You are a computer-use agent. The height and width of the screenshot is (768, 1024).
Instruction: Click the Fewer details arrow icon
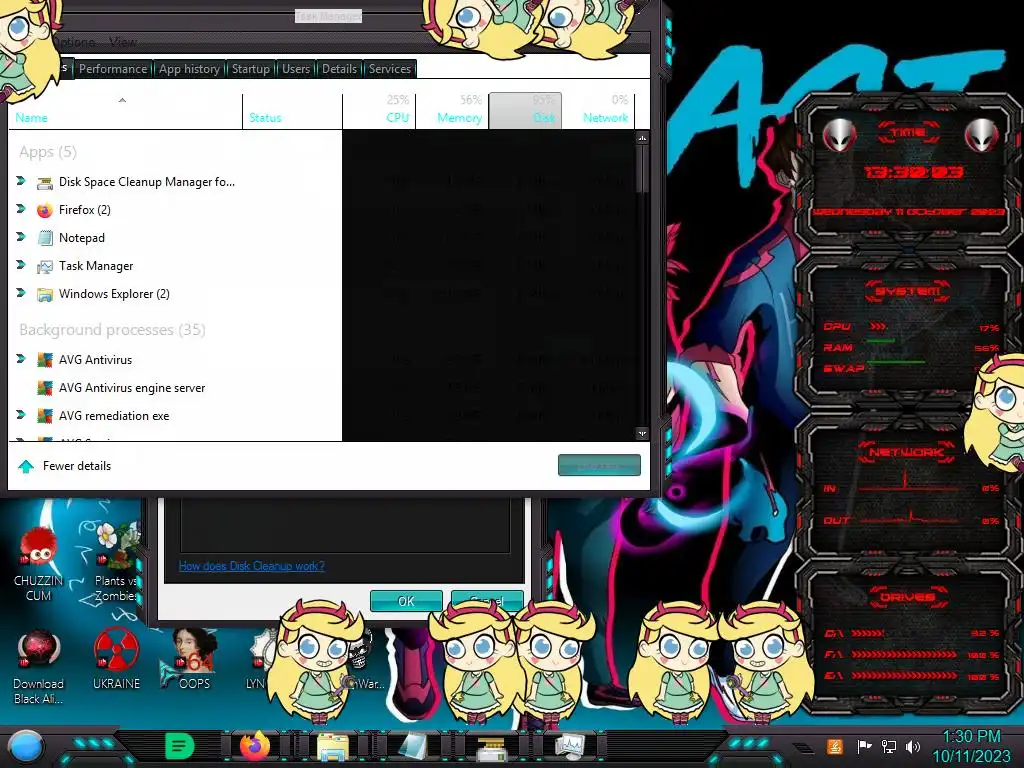(x=26, y=466)
